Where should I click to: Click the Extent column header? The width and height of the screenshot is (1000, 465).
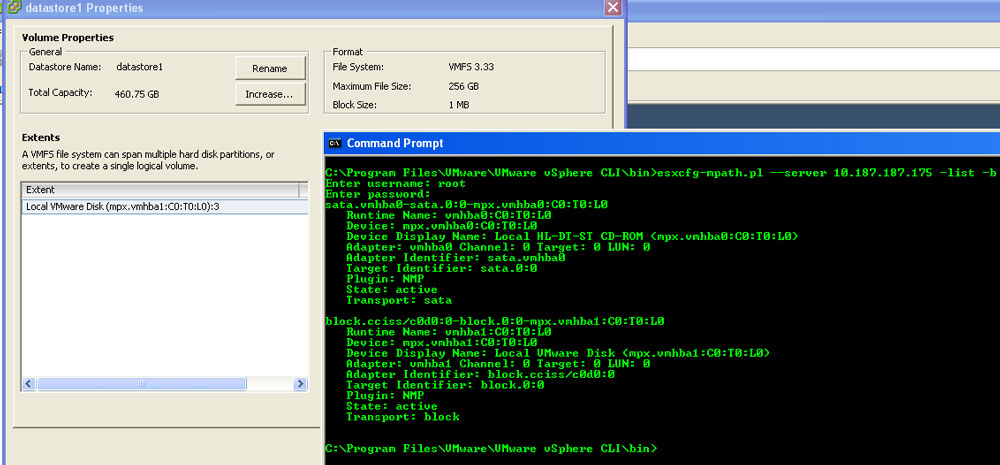tap(160, 190)
